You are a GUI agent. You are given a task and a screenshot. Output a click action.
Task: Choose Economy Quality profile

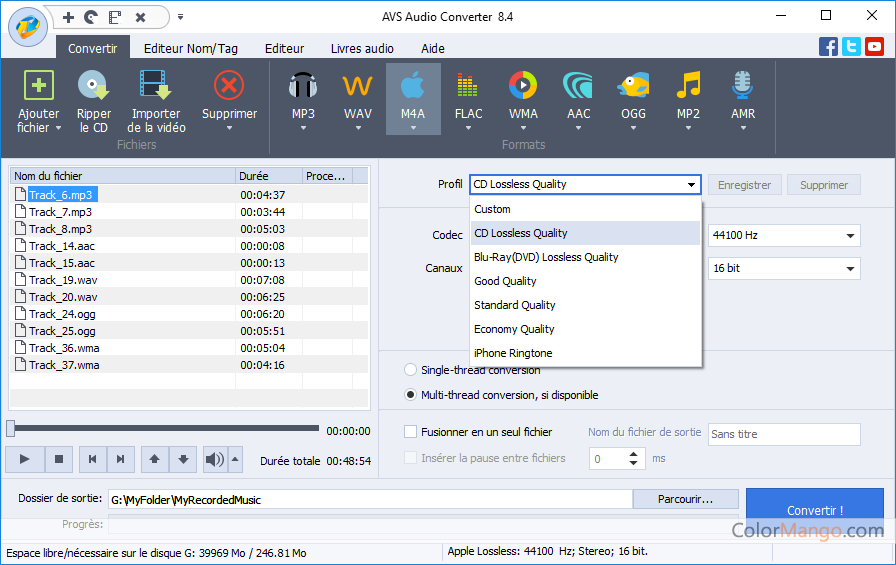585,329
